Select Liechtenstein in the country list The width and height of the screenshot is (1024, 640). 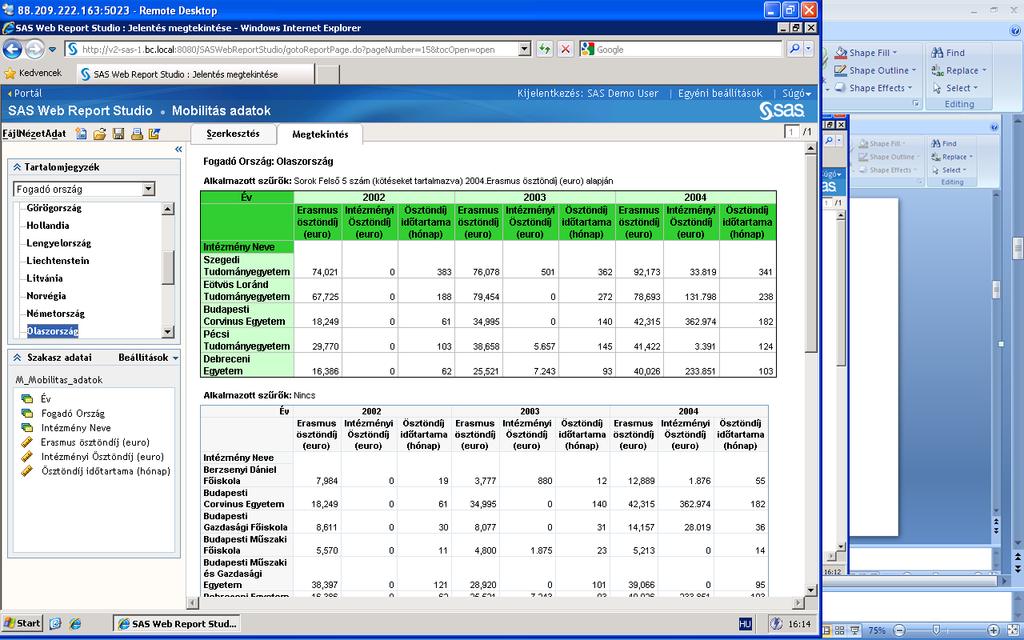[x=57, y=261]
